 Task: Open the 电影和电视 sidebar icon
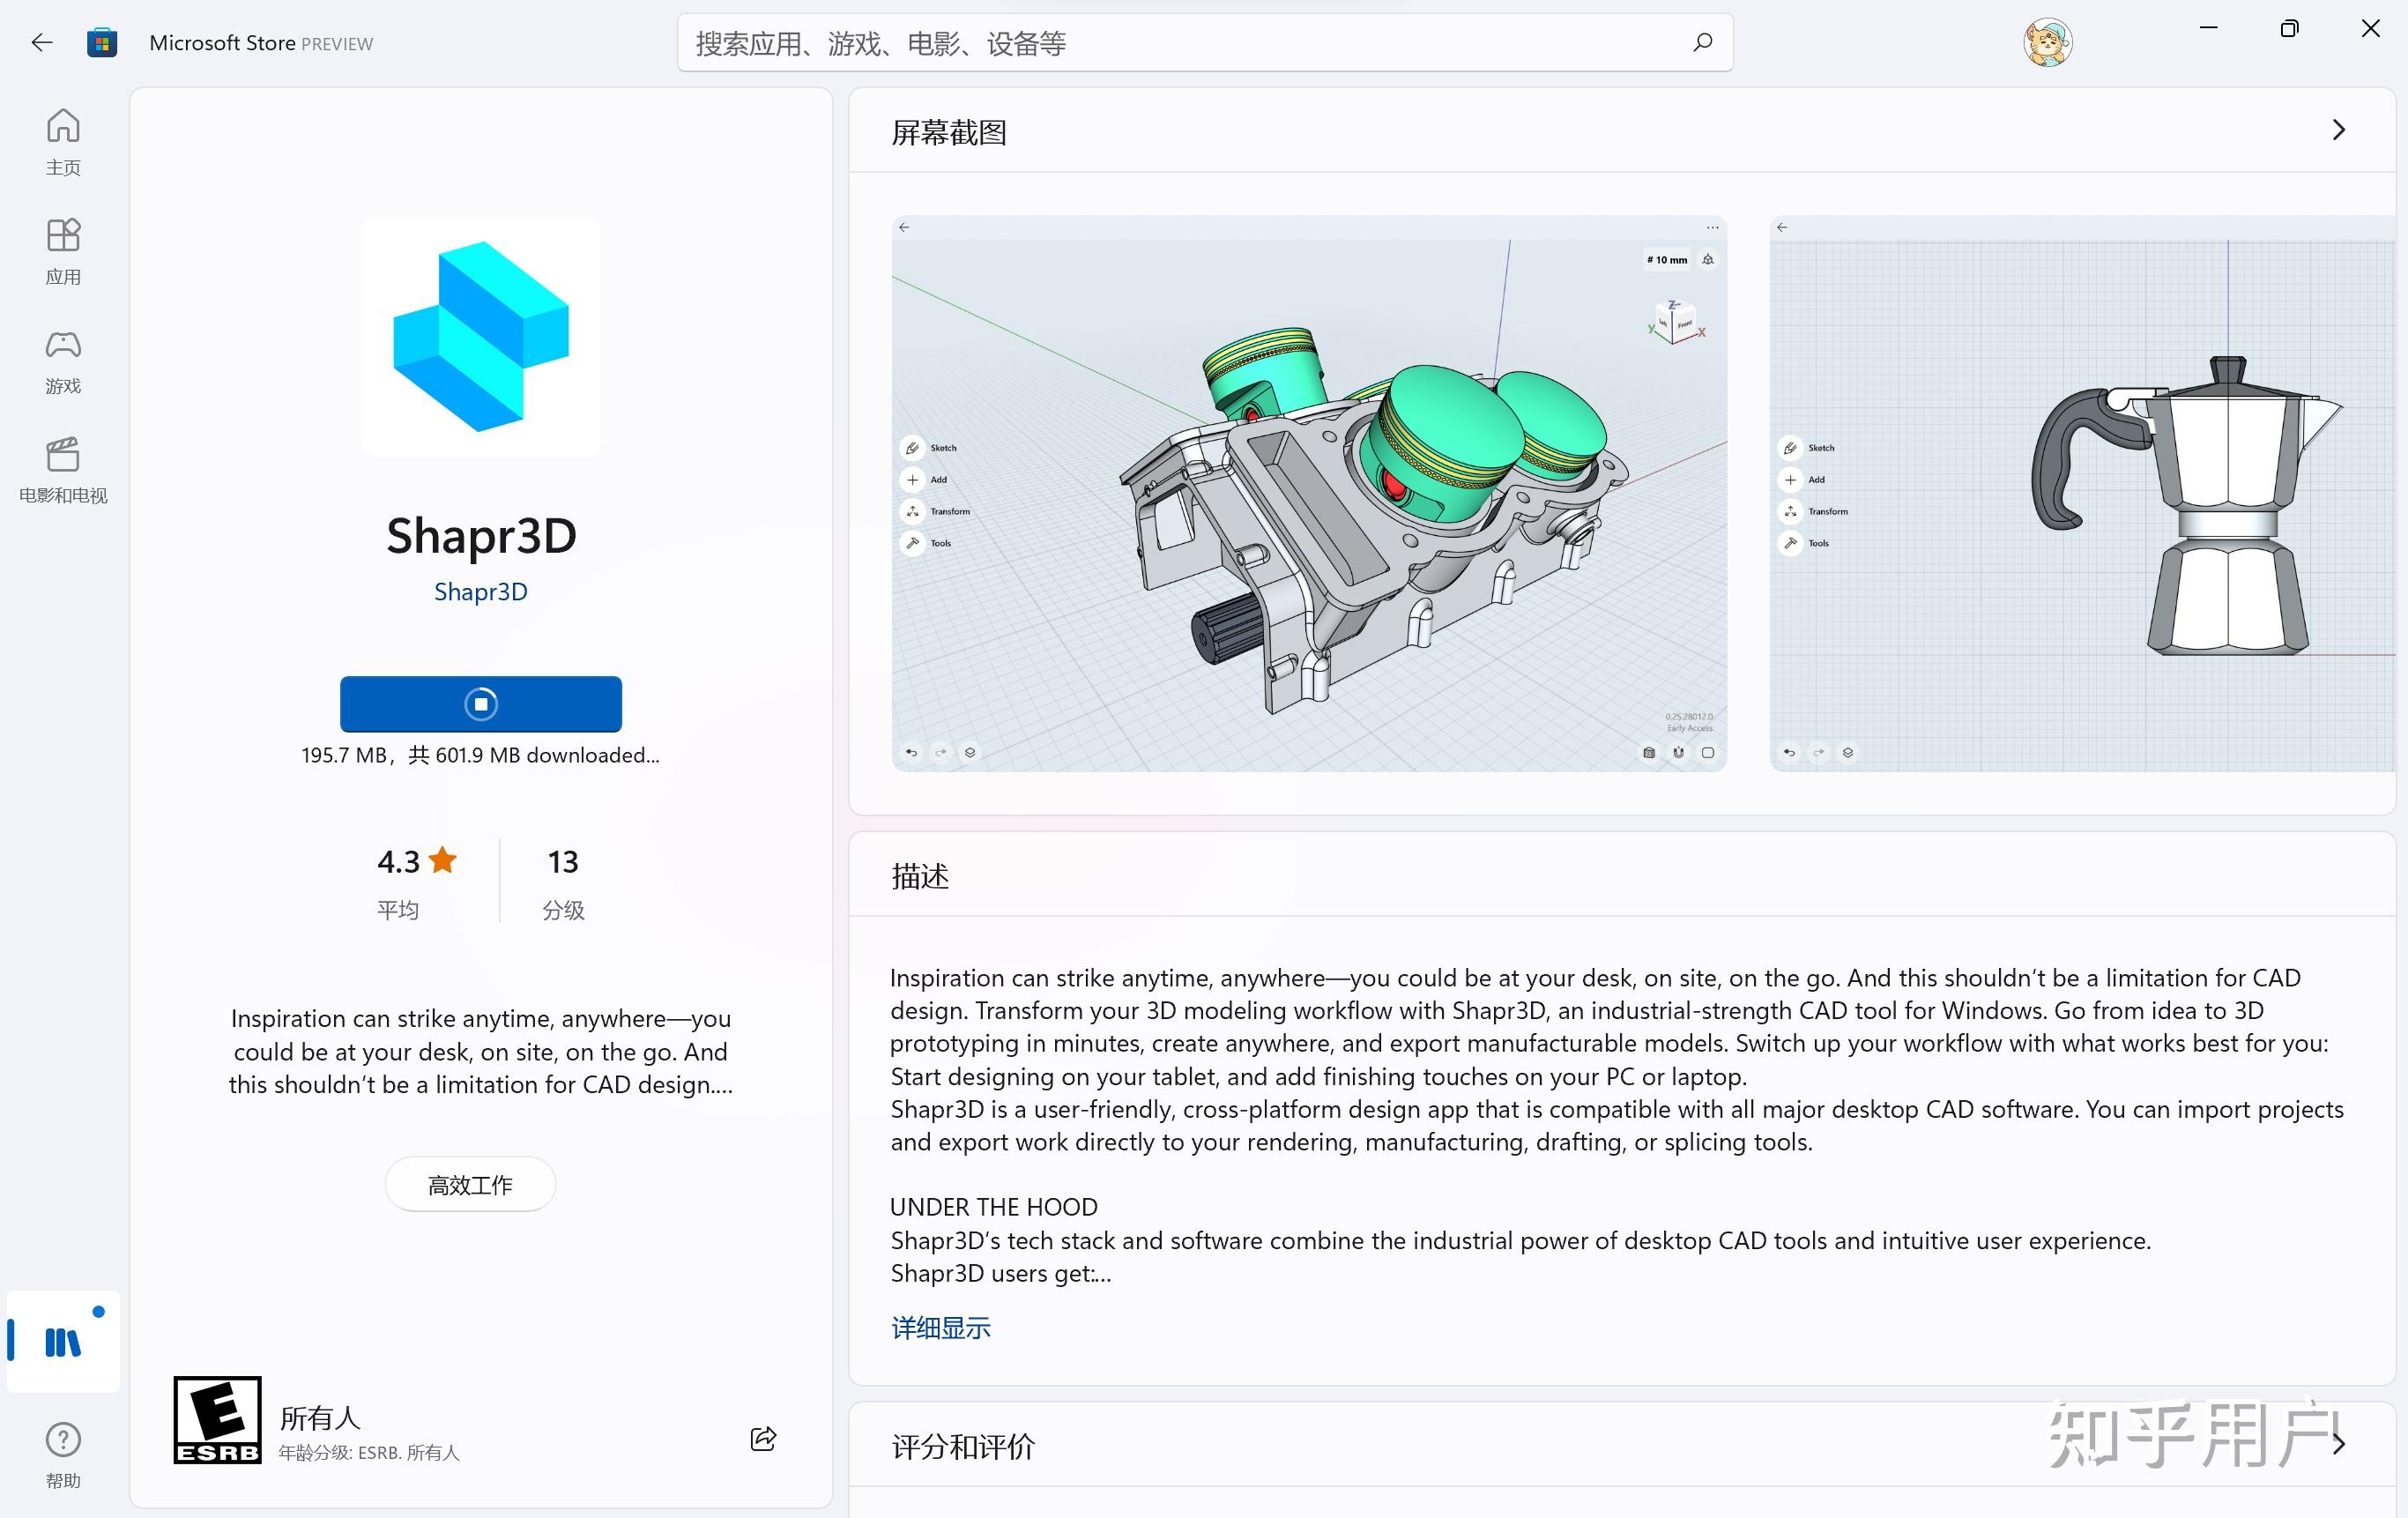click(62, 468)
